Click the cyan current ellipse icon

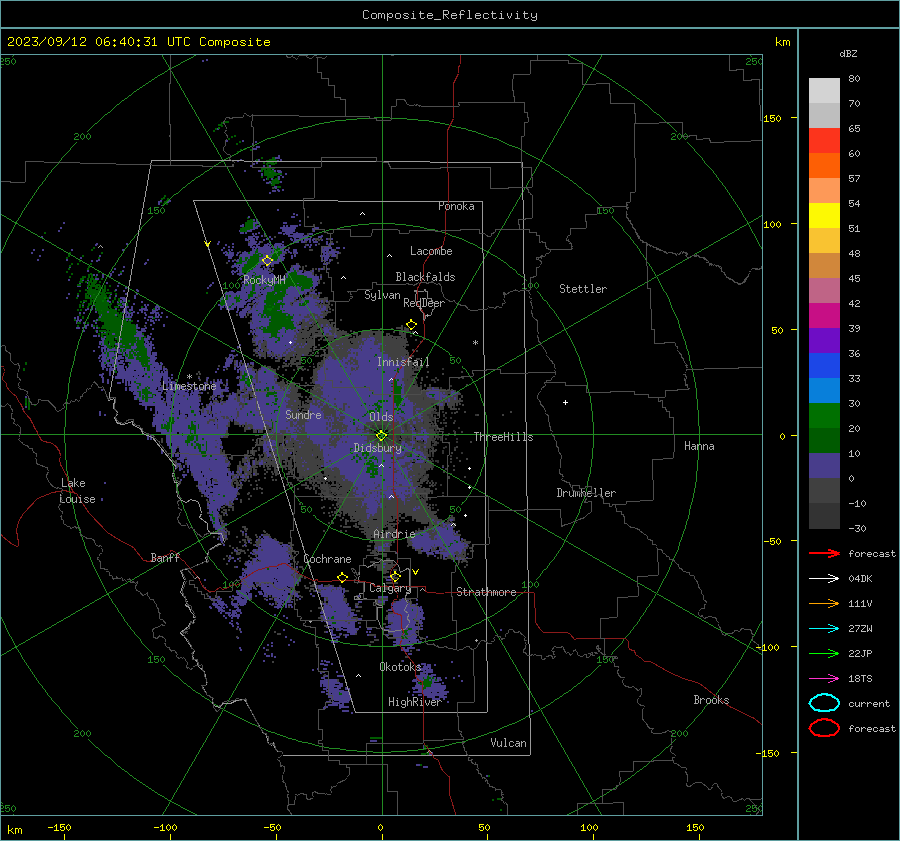point(824,703)
